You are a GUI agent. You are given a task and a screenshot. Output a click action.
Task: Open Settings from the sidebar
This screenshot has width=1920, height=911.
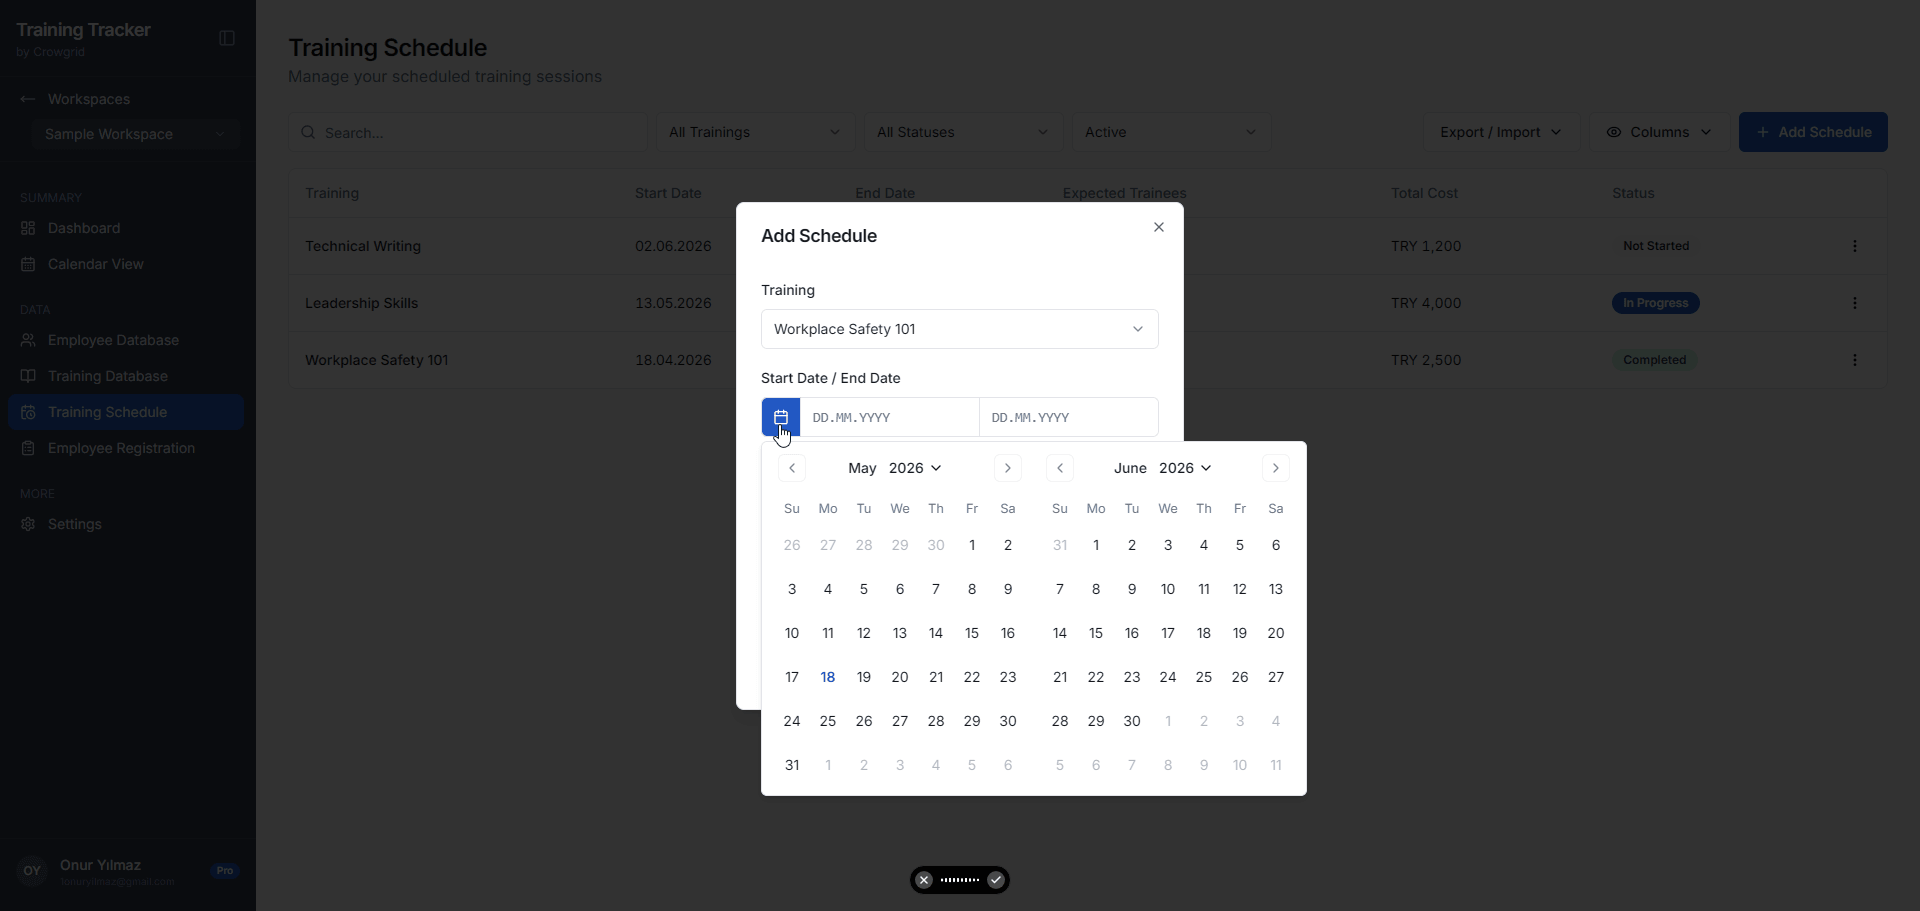pos(126,524)
